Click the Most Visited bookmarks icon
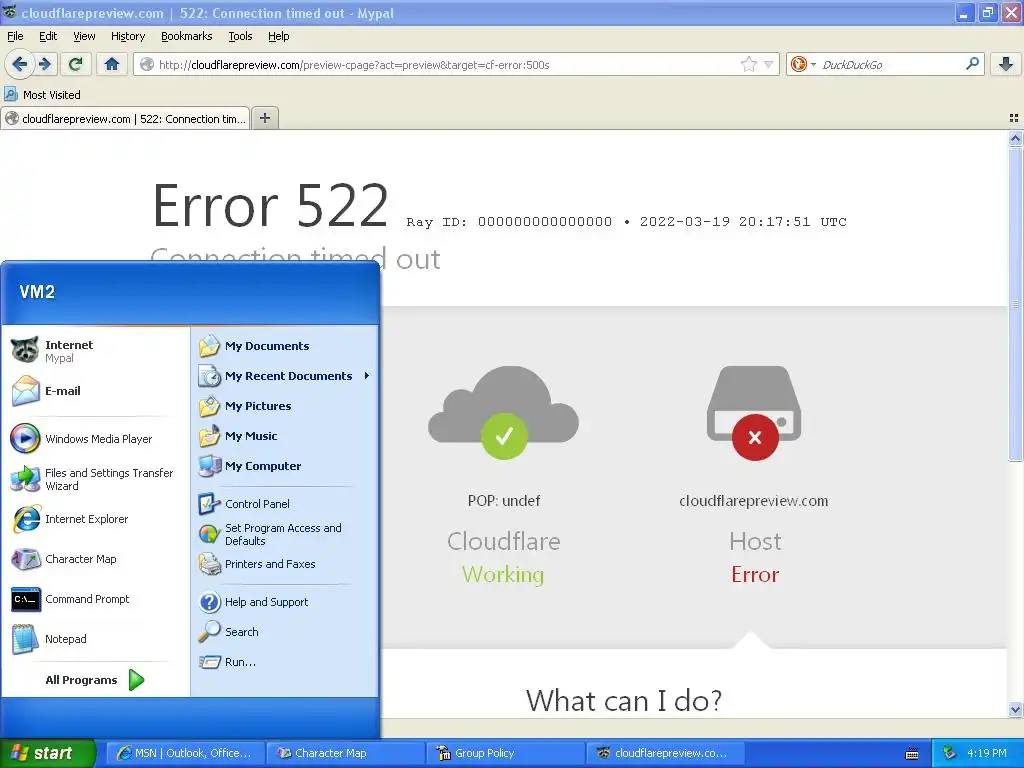Image resolution: width=1024 pixels, height=768 pixels. point(11,95)
